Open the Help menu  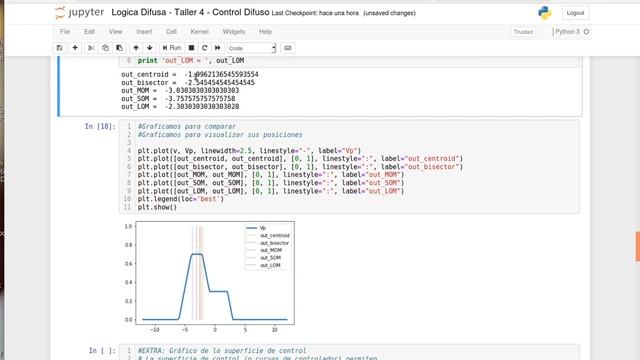pyautogui.click(x=265, y=31)
